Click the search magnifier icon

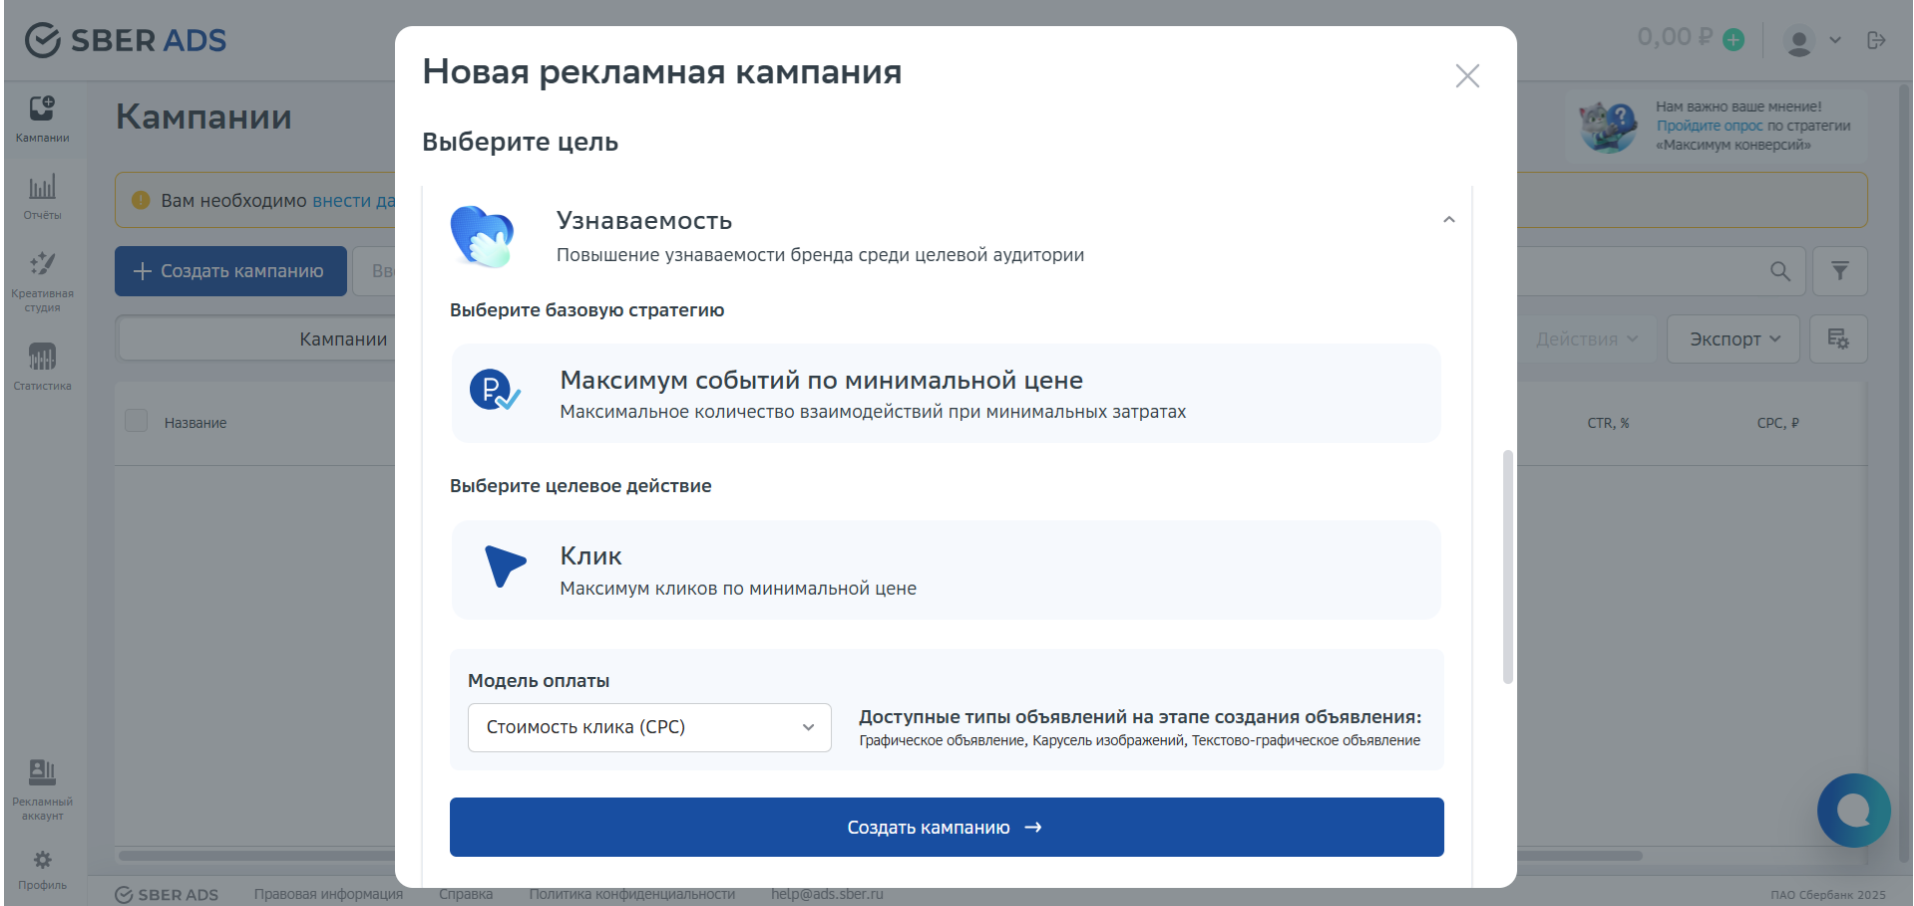tap(1780, 270)
